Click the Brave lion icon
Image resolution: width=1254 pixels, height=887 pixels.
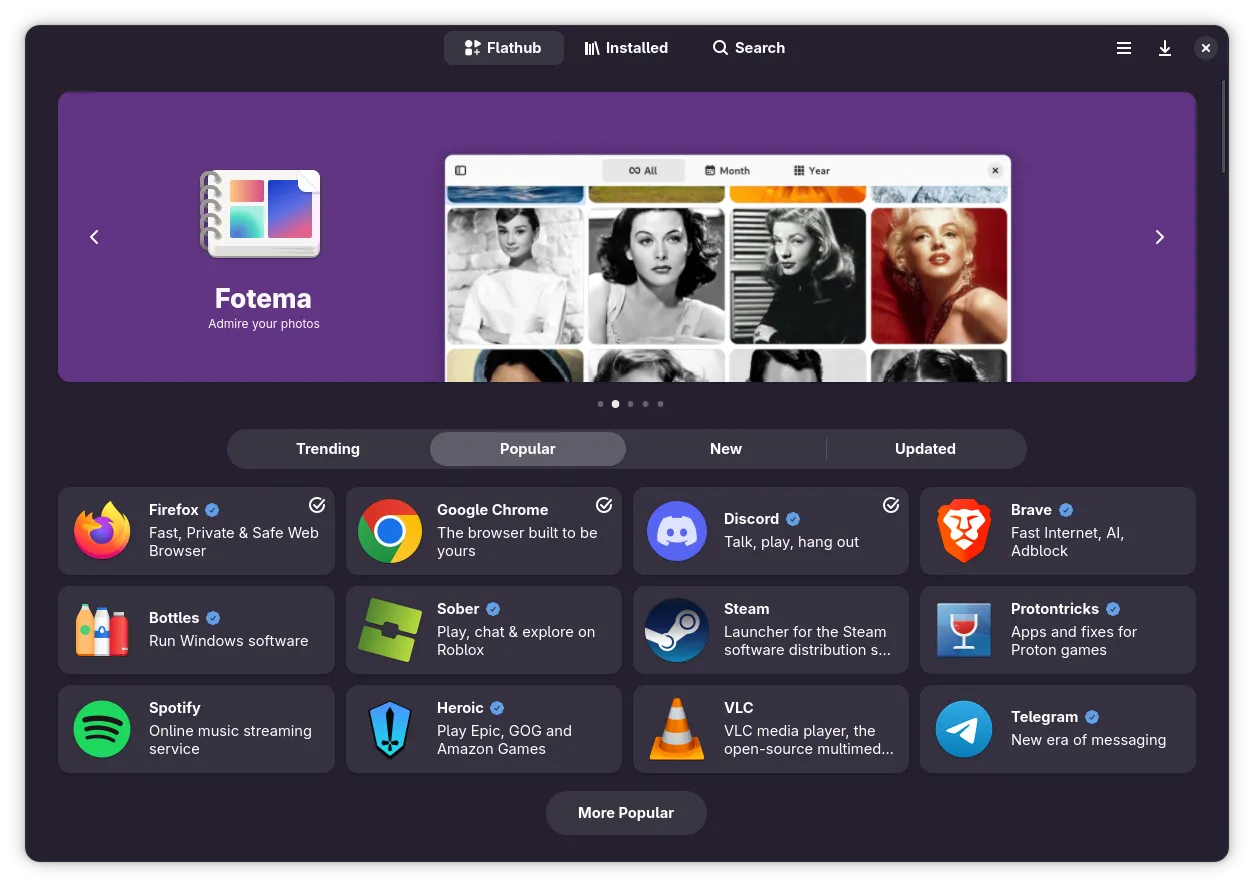click(964, 531)
